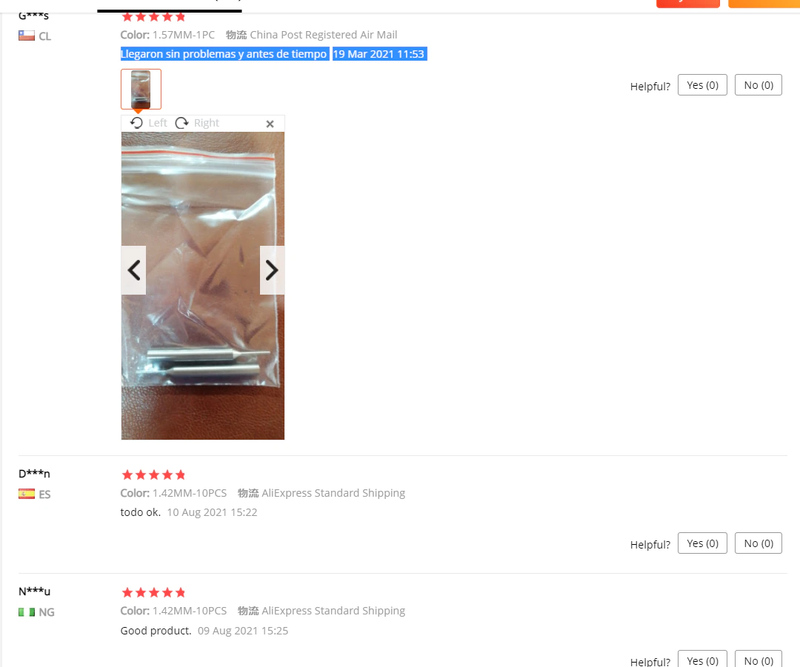Close the enlarged review photo viewer
Screen dimensions: 800x667
click(x=270, y=123)
